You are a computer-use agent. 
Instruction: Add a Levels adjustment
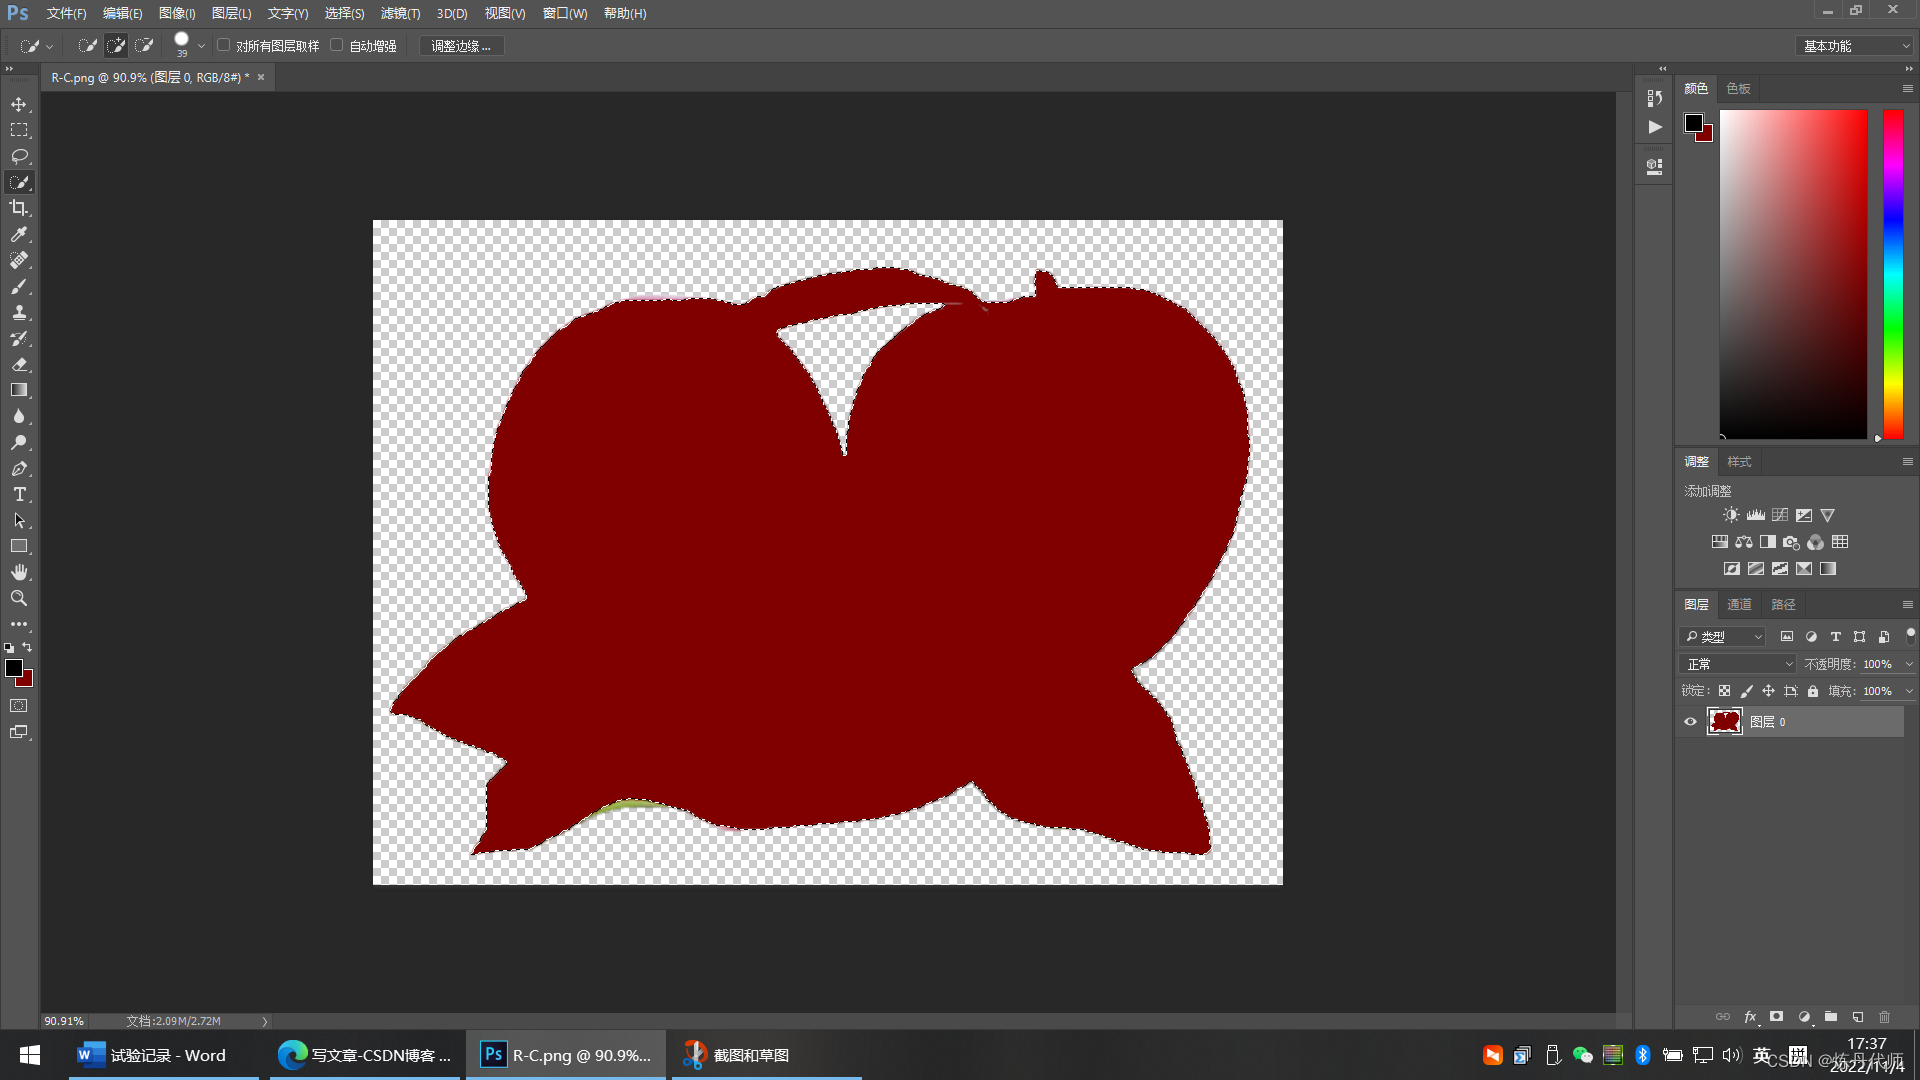pyautogui.click(x=1755, y=515)
